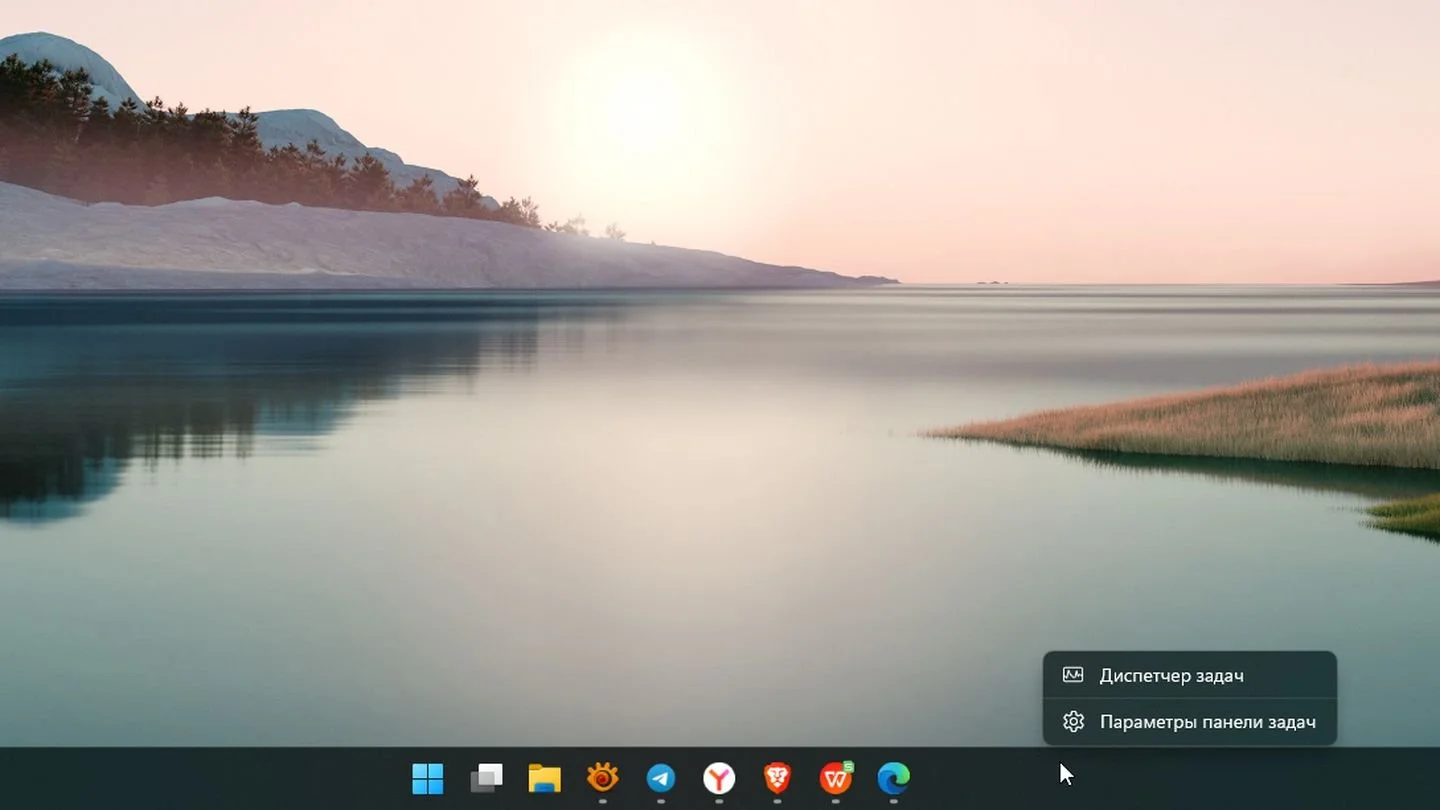Open Task View from the taskbar
The height and width of the screenshot is (810, 1440).
486,777
